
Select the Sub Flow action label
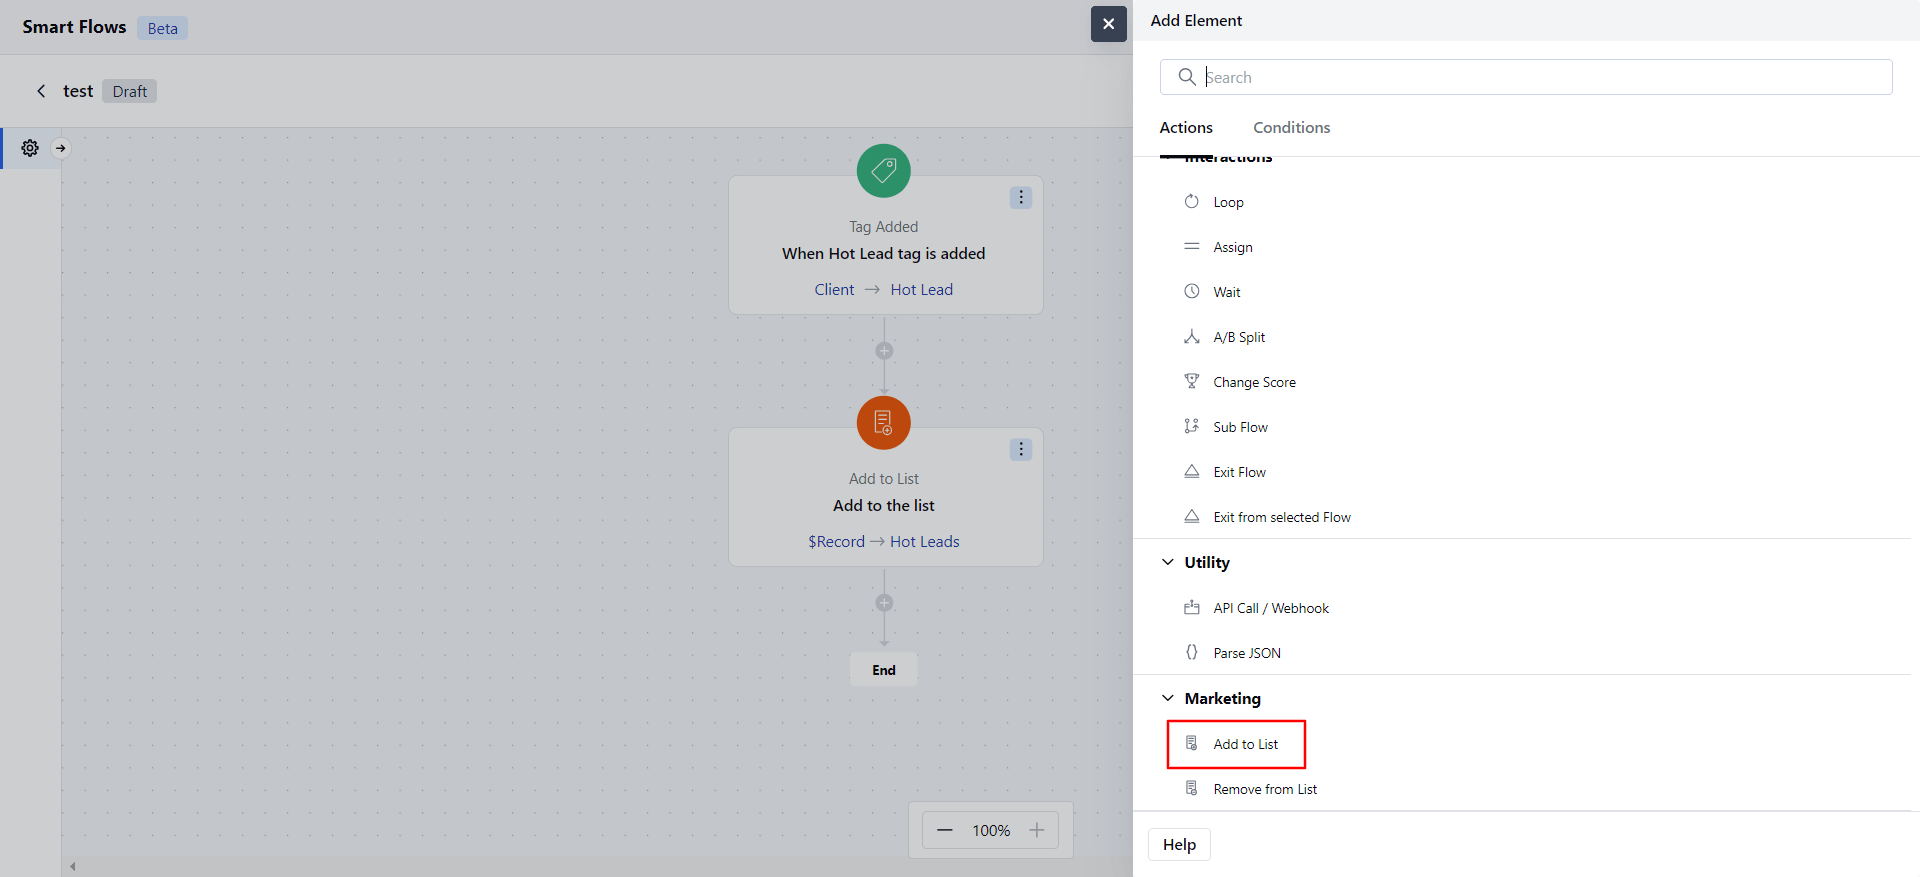coord(1240,427)
